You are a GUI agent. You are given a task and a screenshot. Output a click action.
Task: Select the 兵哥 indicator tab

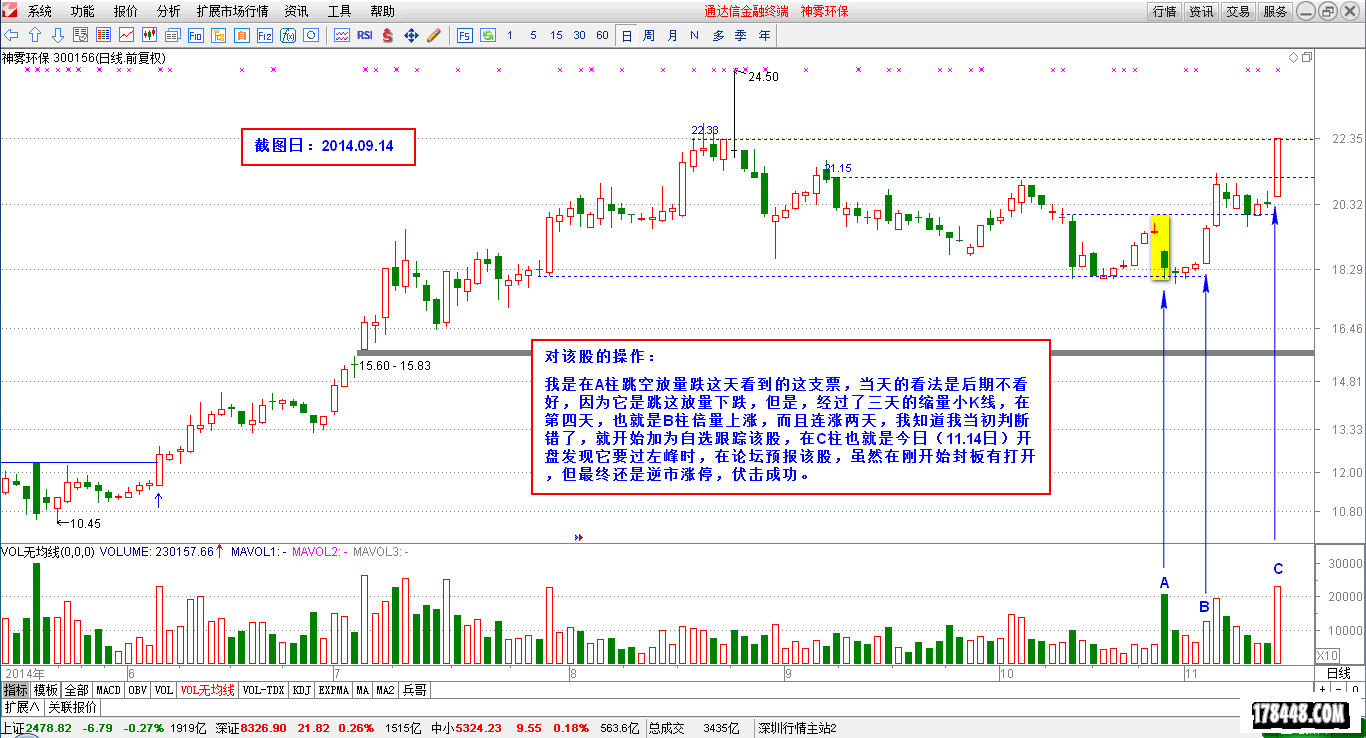pos(414,690)
